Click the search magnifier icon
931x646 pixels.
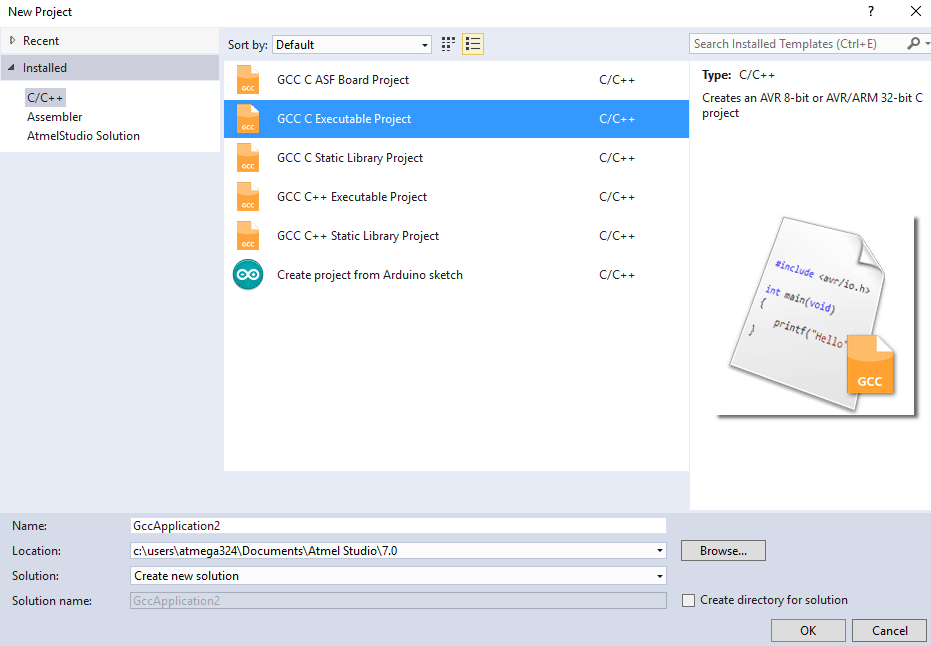(x=914, y=43)
